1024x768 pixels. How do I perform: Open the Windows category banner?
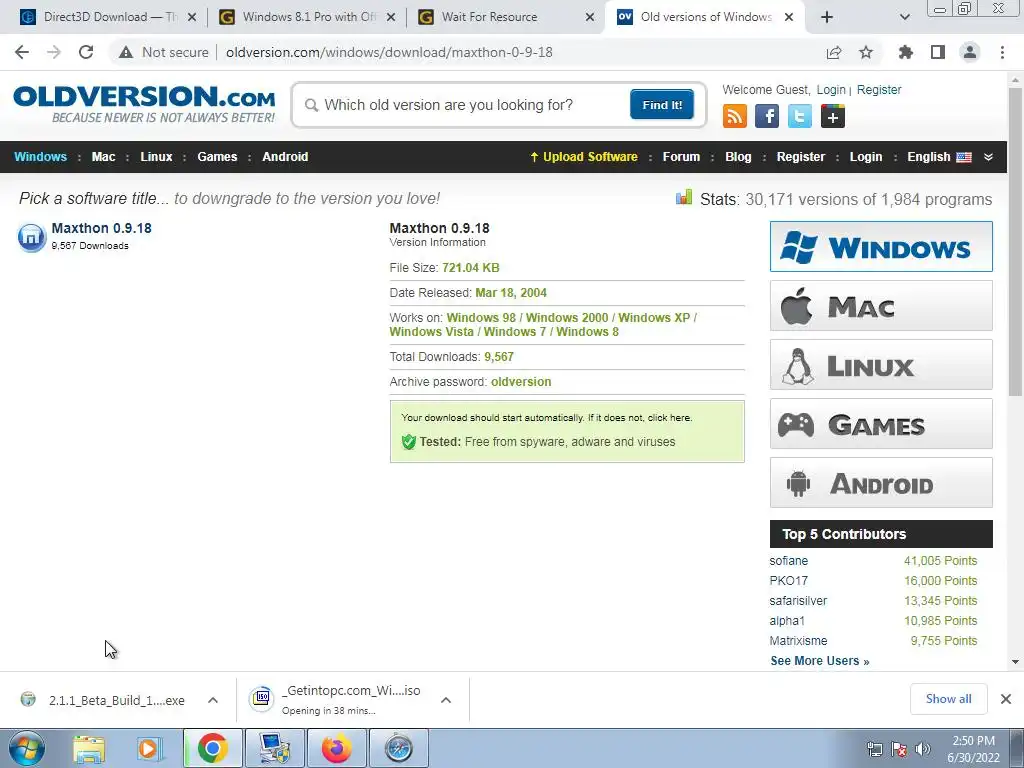(881, 246)
